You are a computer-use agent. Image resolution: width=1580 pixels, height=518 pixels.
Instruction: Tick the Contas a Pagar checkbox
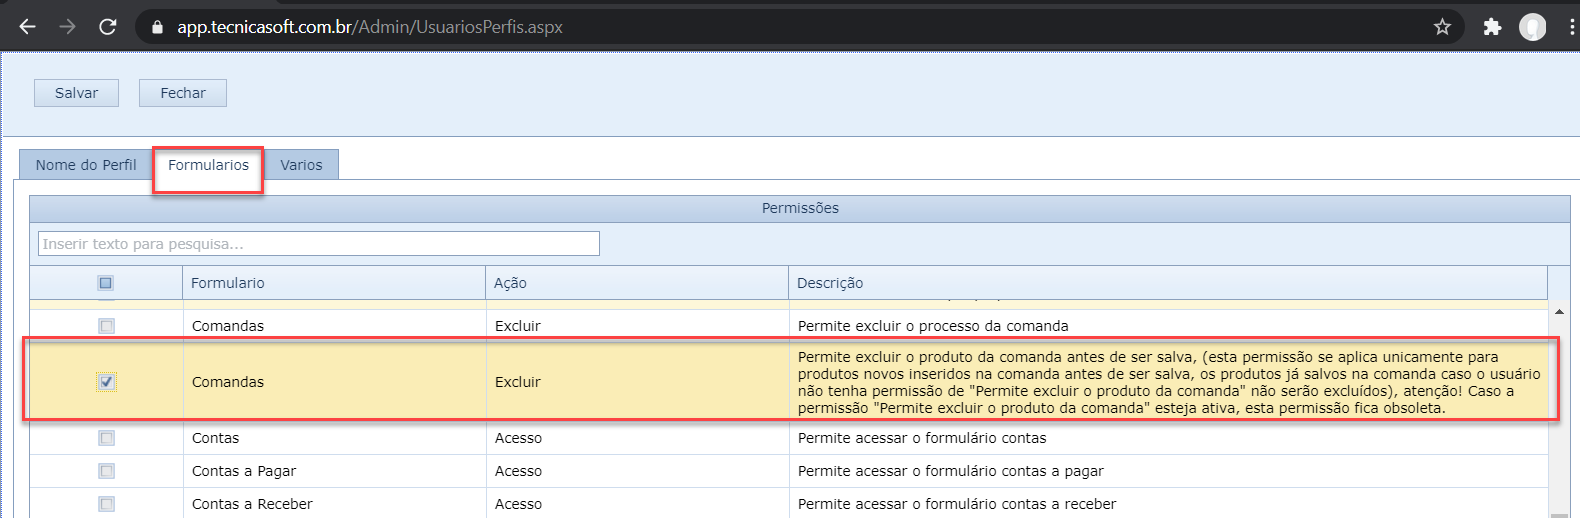point(106,471)
